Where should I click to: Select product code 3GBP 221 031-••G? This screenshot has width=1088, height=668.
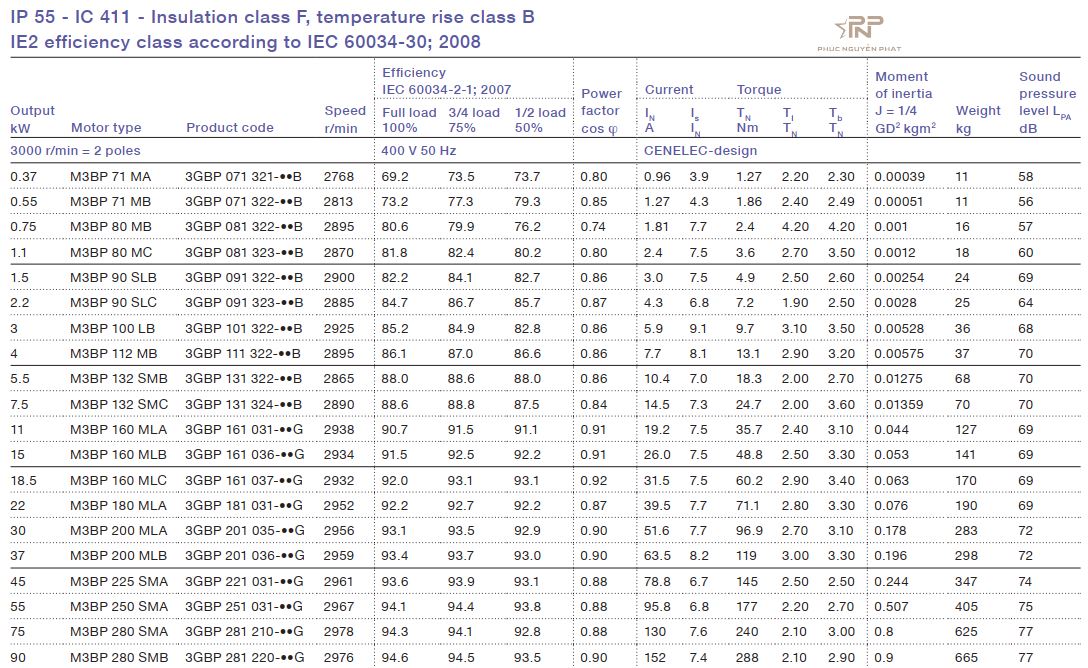pyautogui.click(x=244, y=581)
